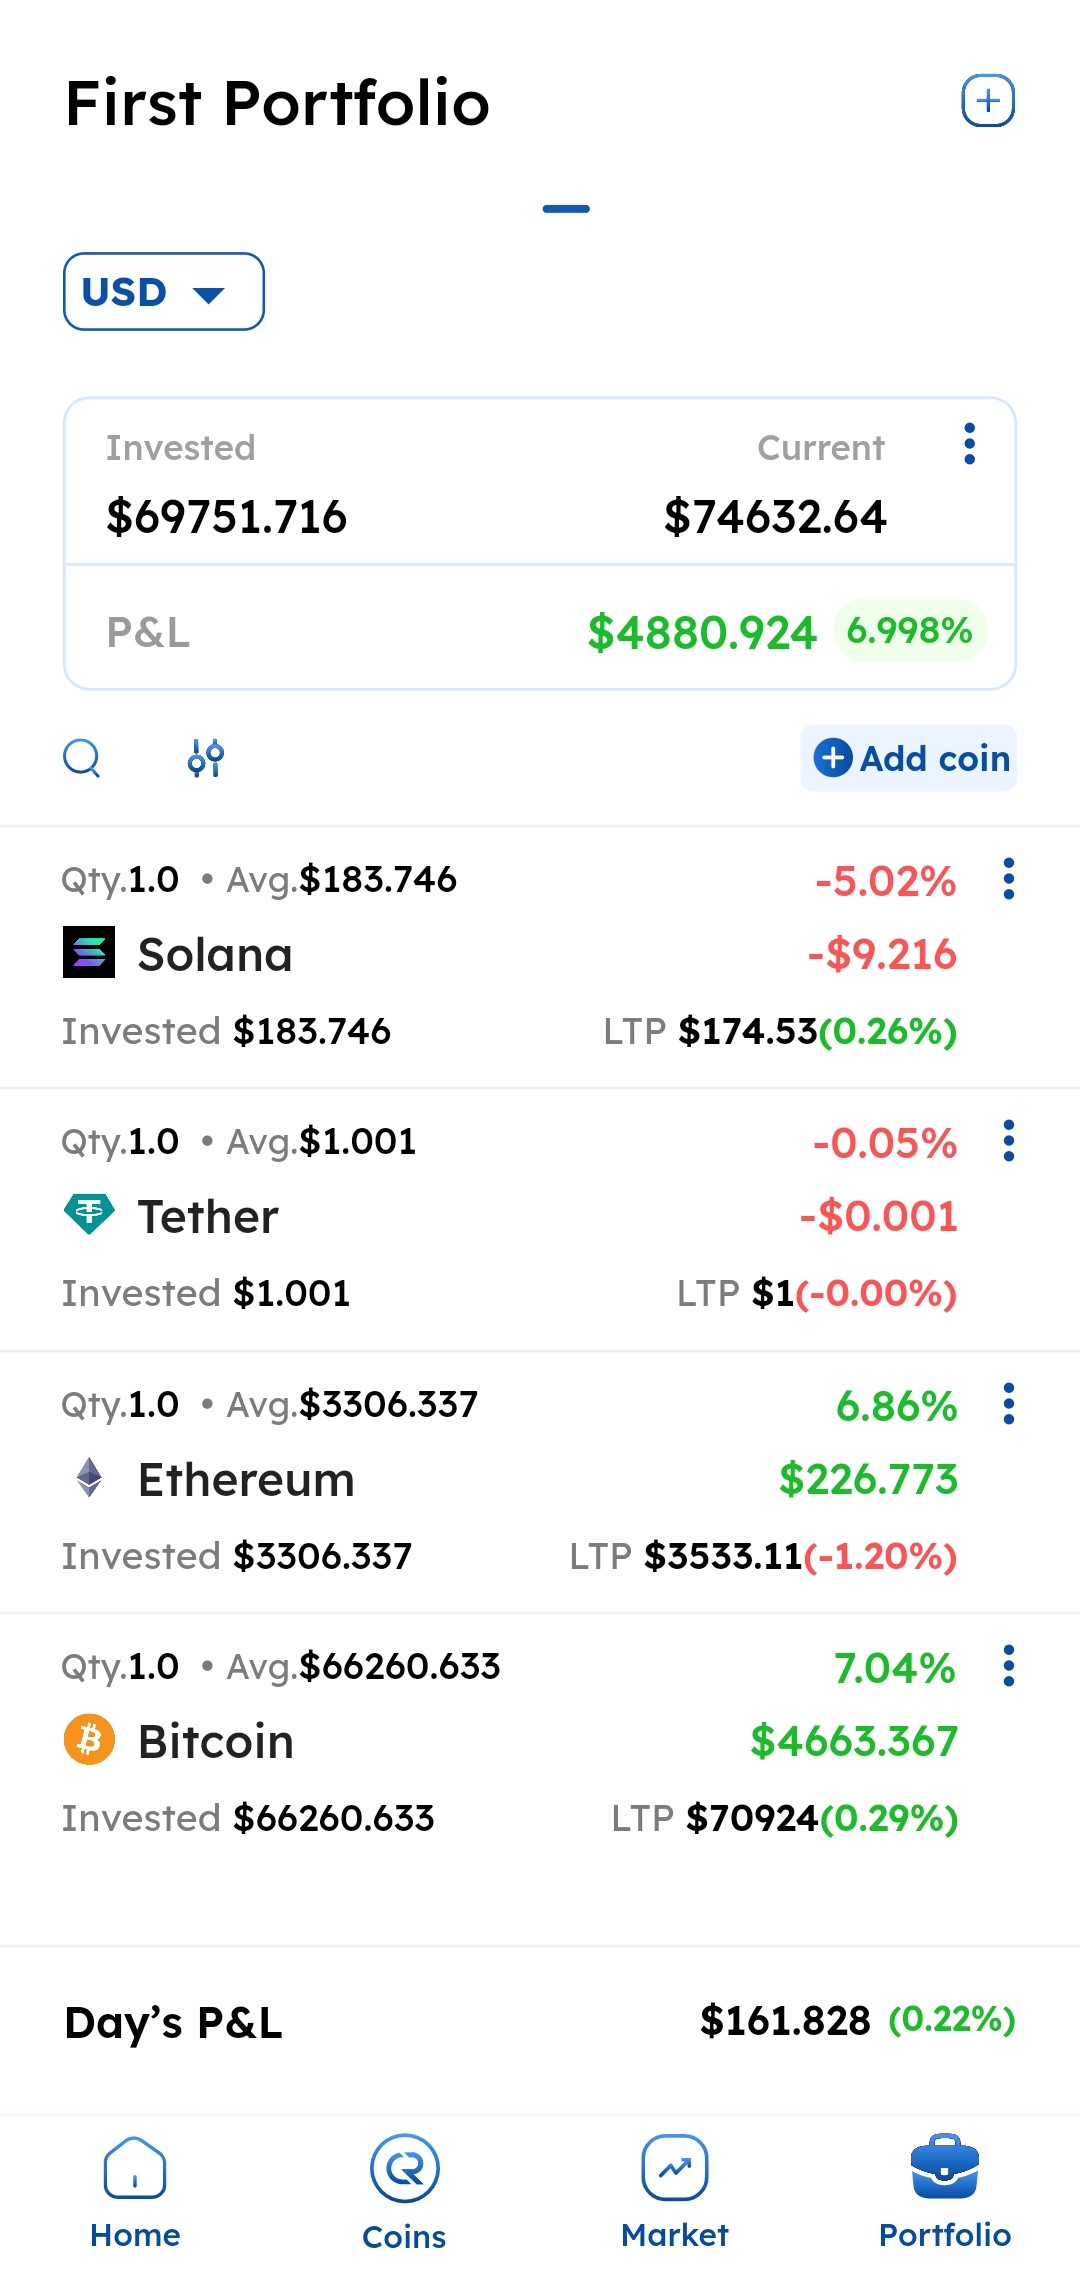Image resolution: width=1080 pixels, height=2272 pixels.
Task: Switch to the Coins tab
Action: click(x=404, y=2192)
